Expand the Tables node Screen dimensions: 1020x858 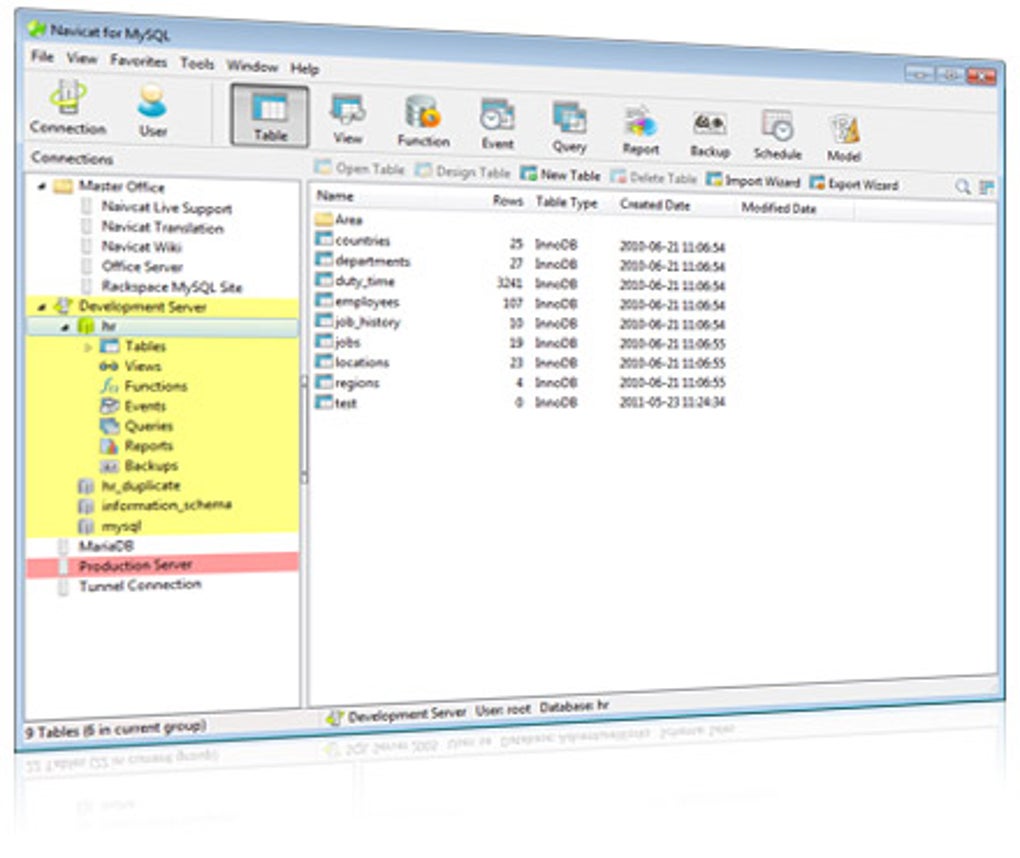pyautogui.click(x=88, y=347)
